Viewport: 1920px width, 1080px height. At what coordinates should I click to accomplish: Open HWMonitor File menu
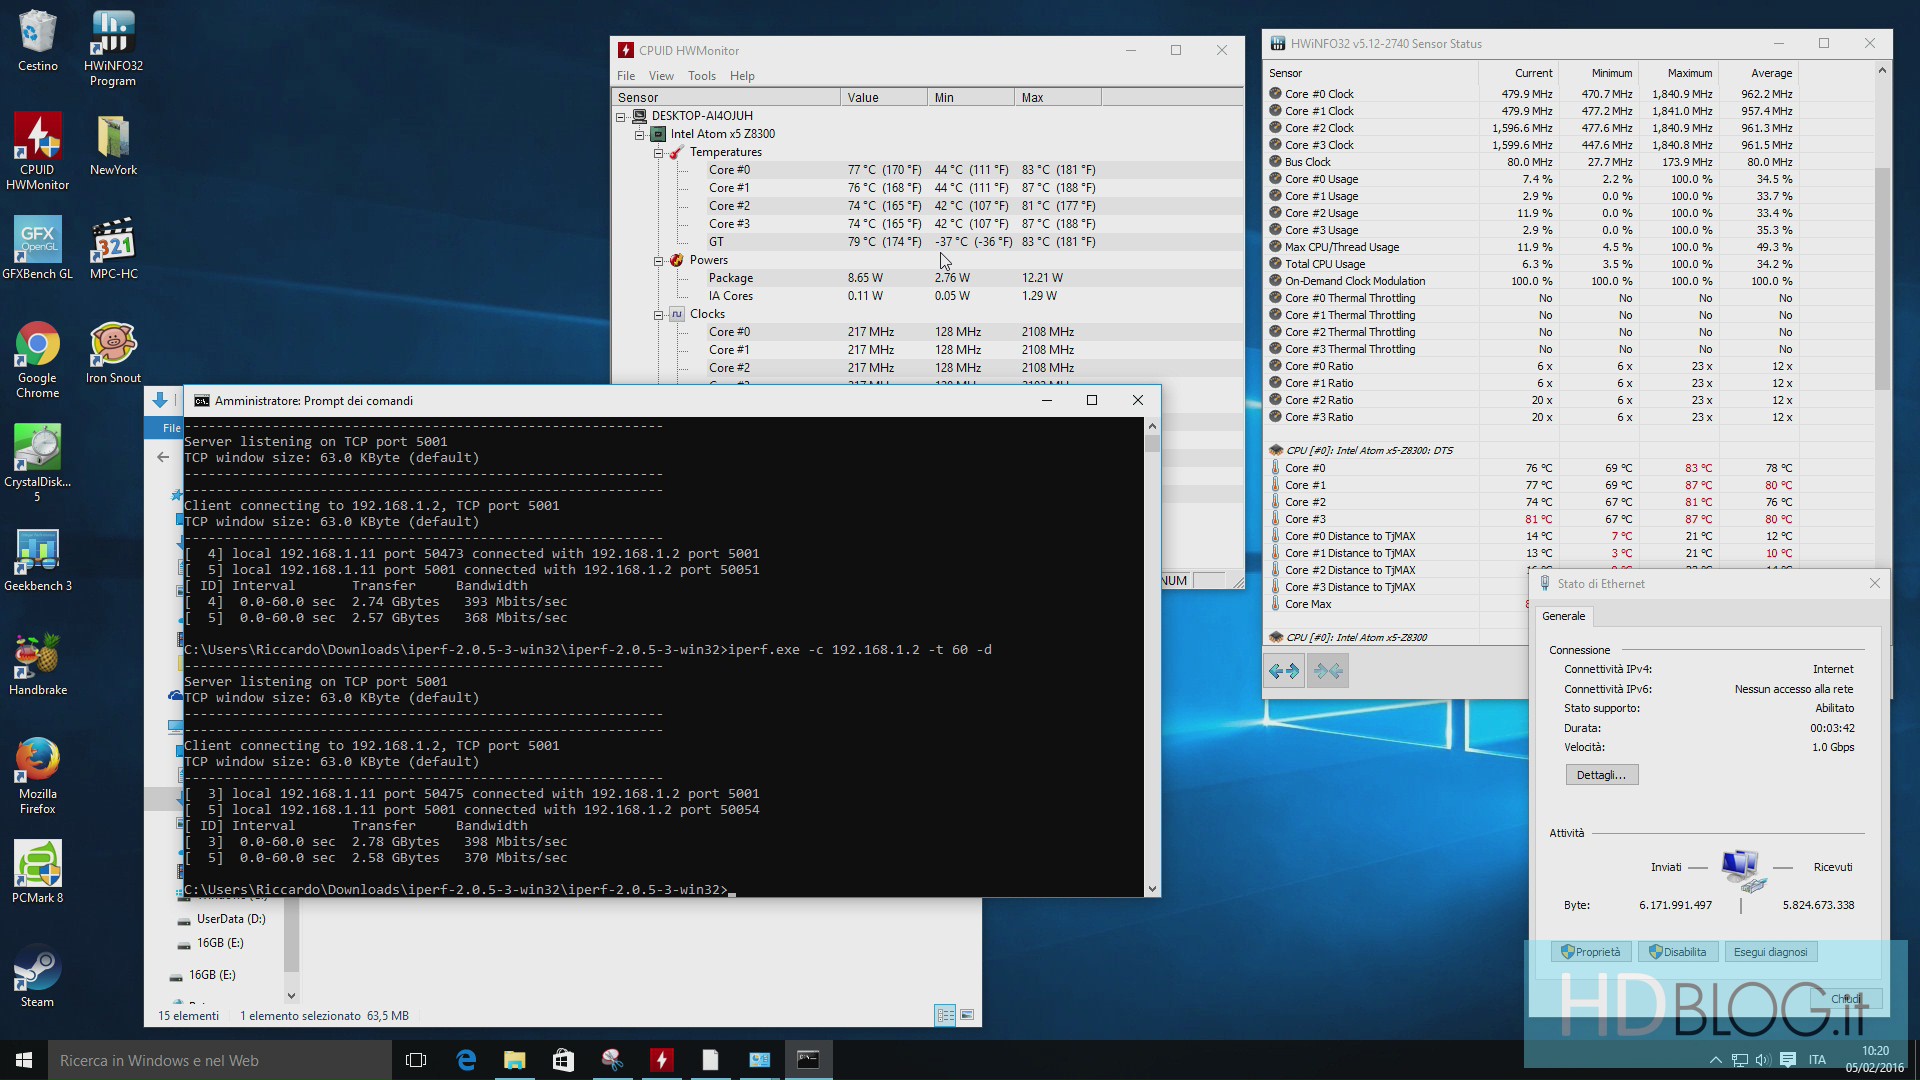pyautogui.click(x=626, y=76)
